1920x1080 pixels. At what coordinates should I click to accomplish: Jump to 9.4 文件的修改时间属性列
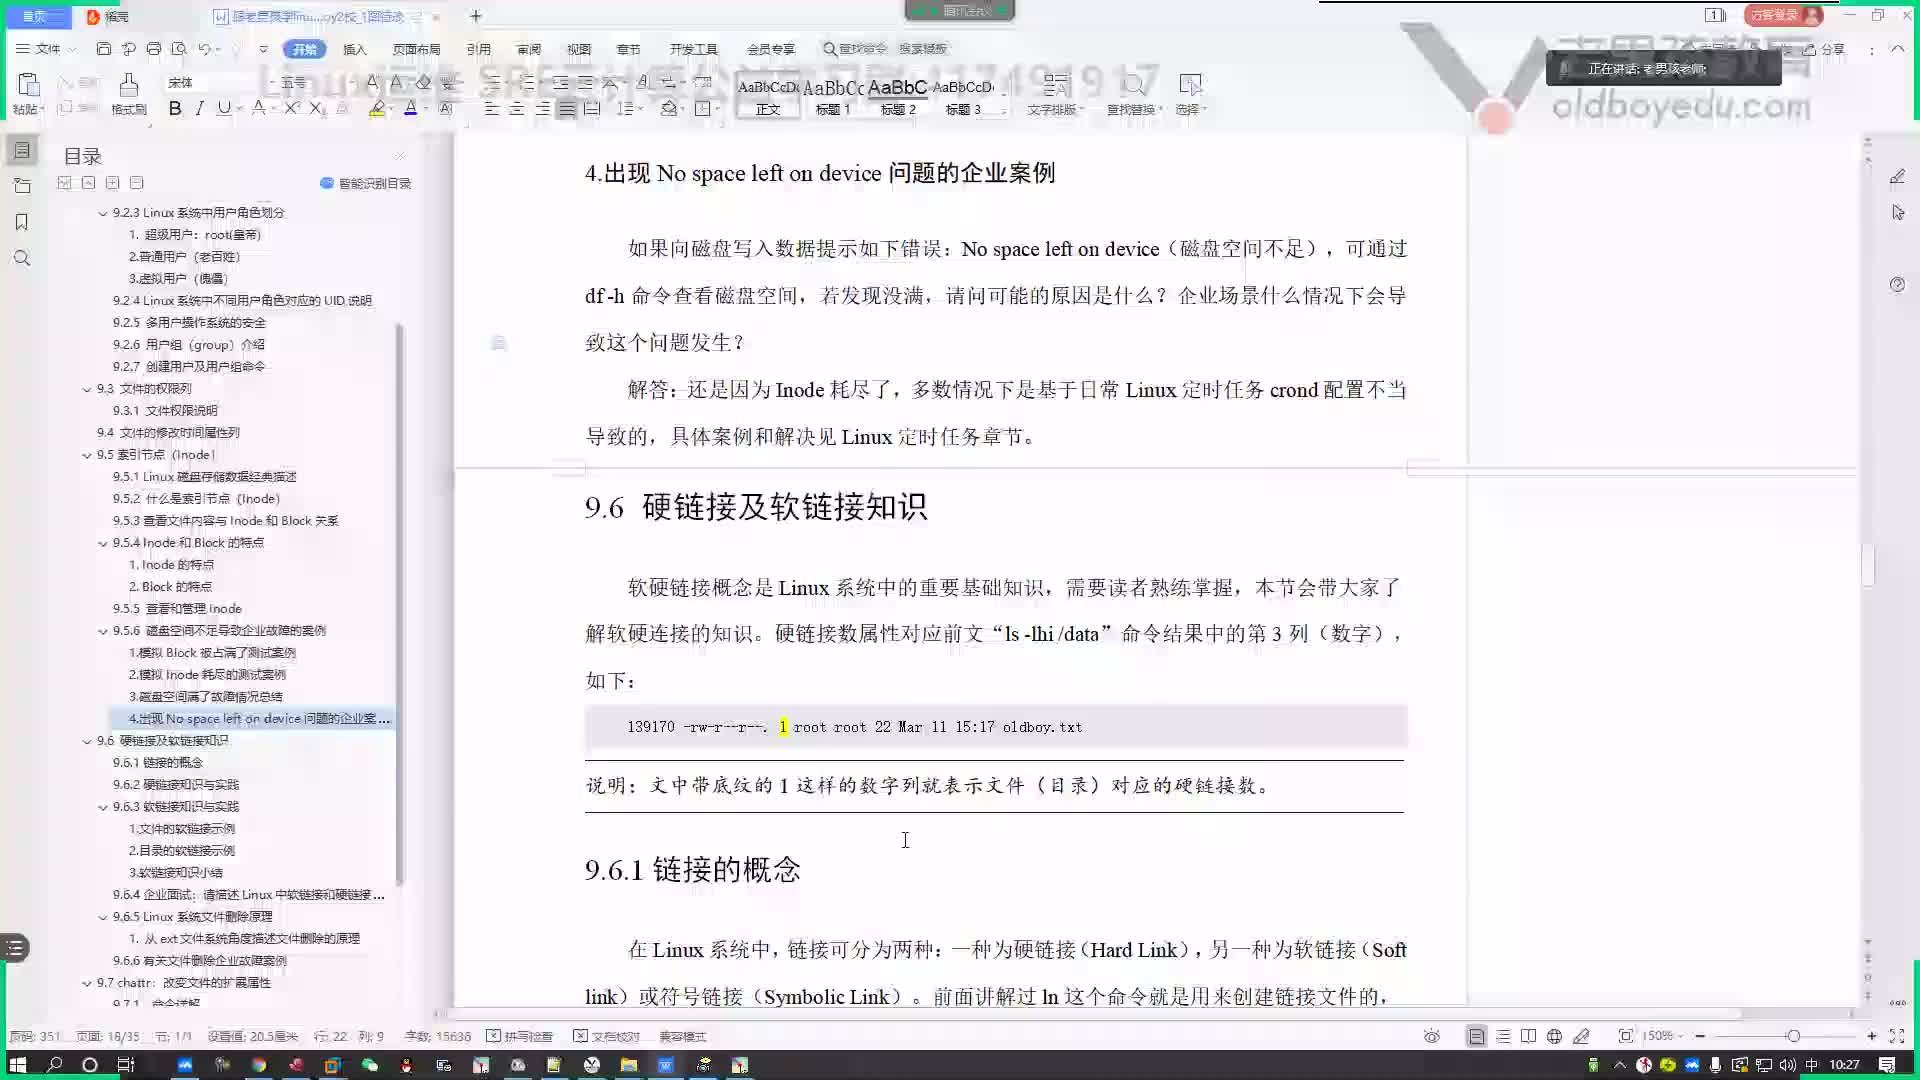pos(168,432)
